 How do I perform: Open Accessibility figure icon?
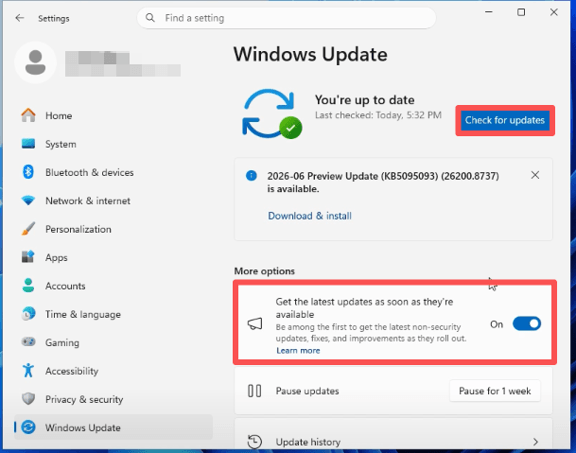(x=28, y=370)
